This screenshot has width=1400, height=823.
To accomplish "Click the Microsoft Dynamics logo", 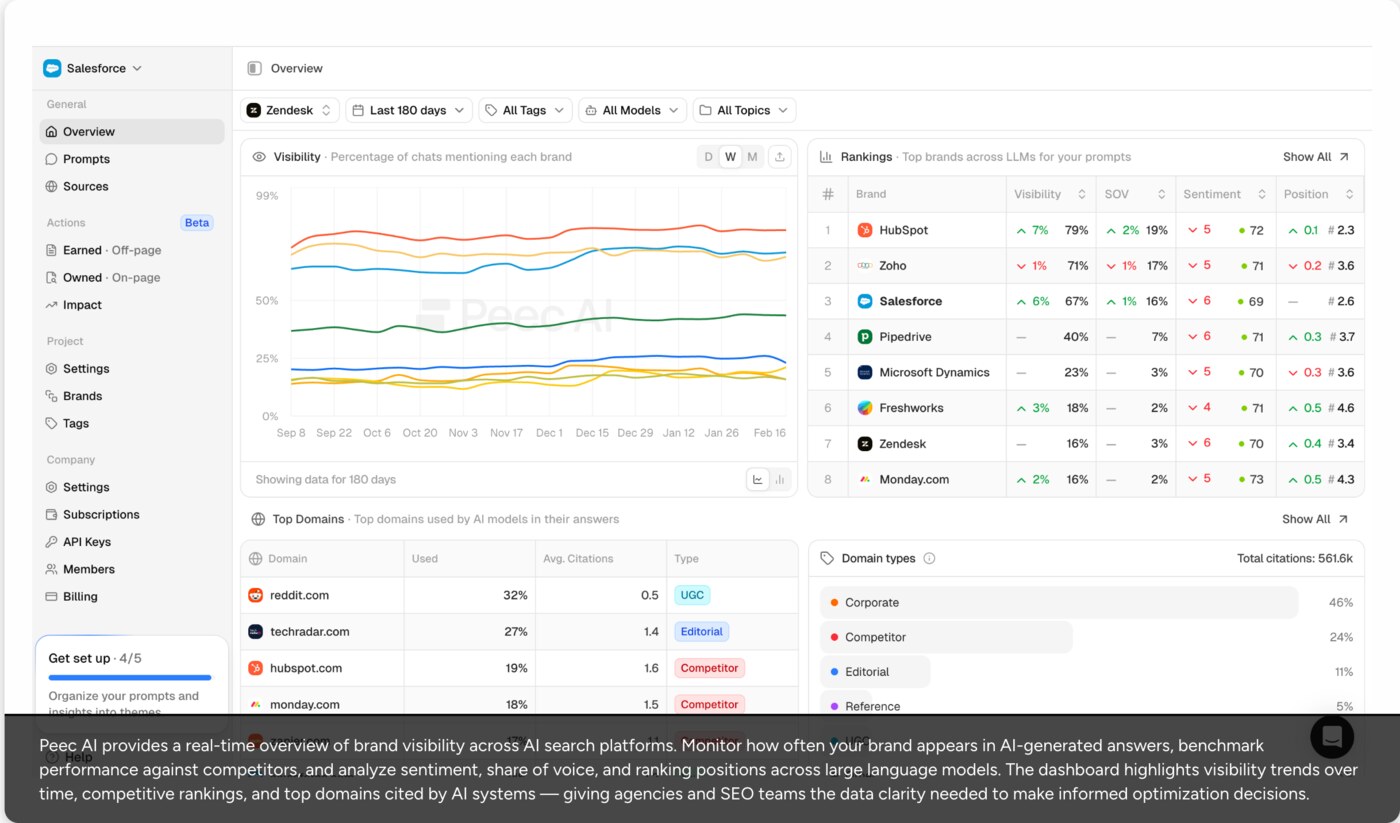I will click(x=865, y=372).
